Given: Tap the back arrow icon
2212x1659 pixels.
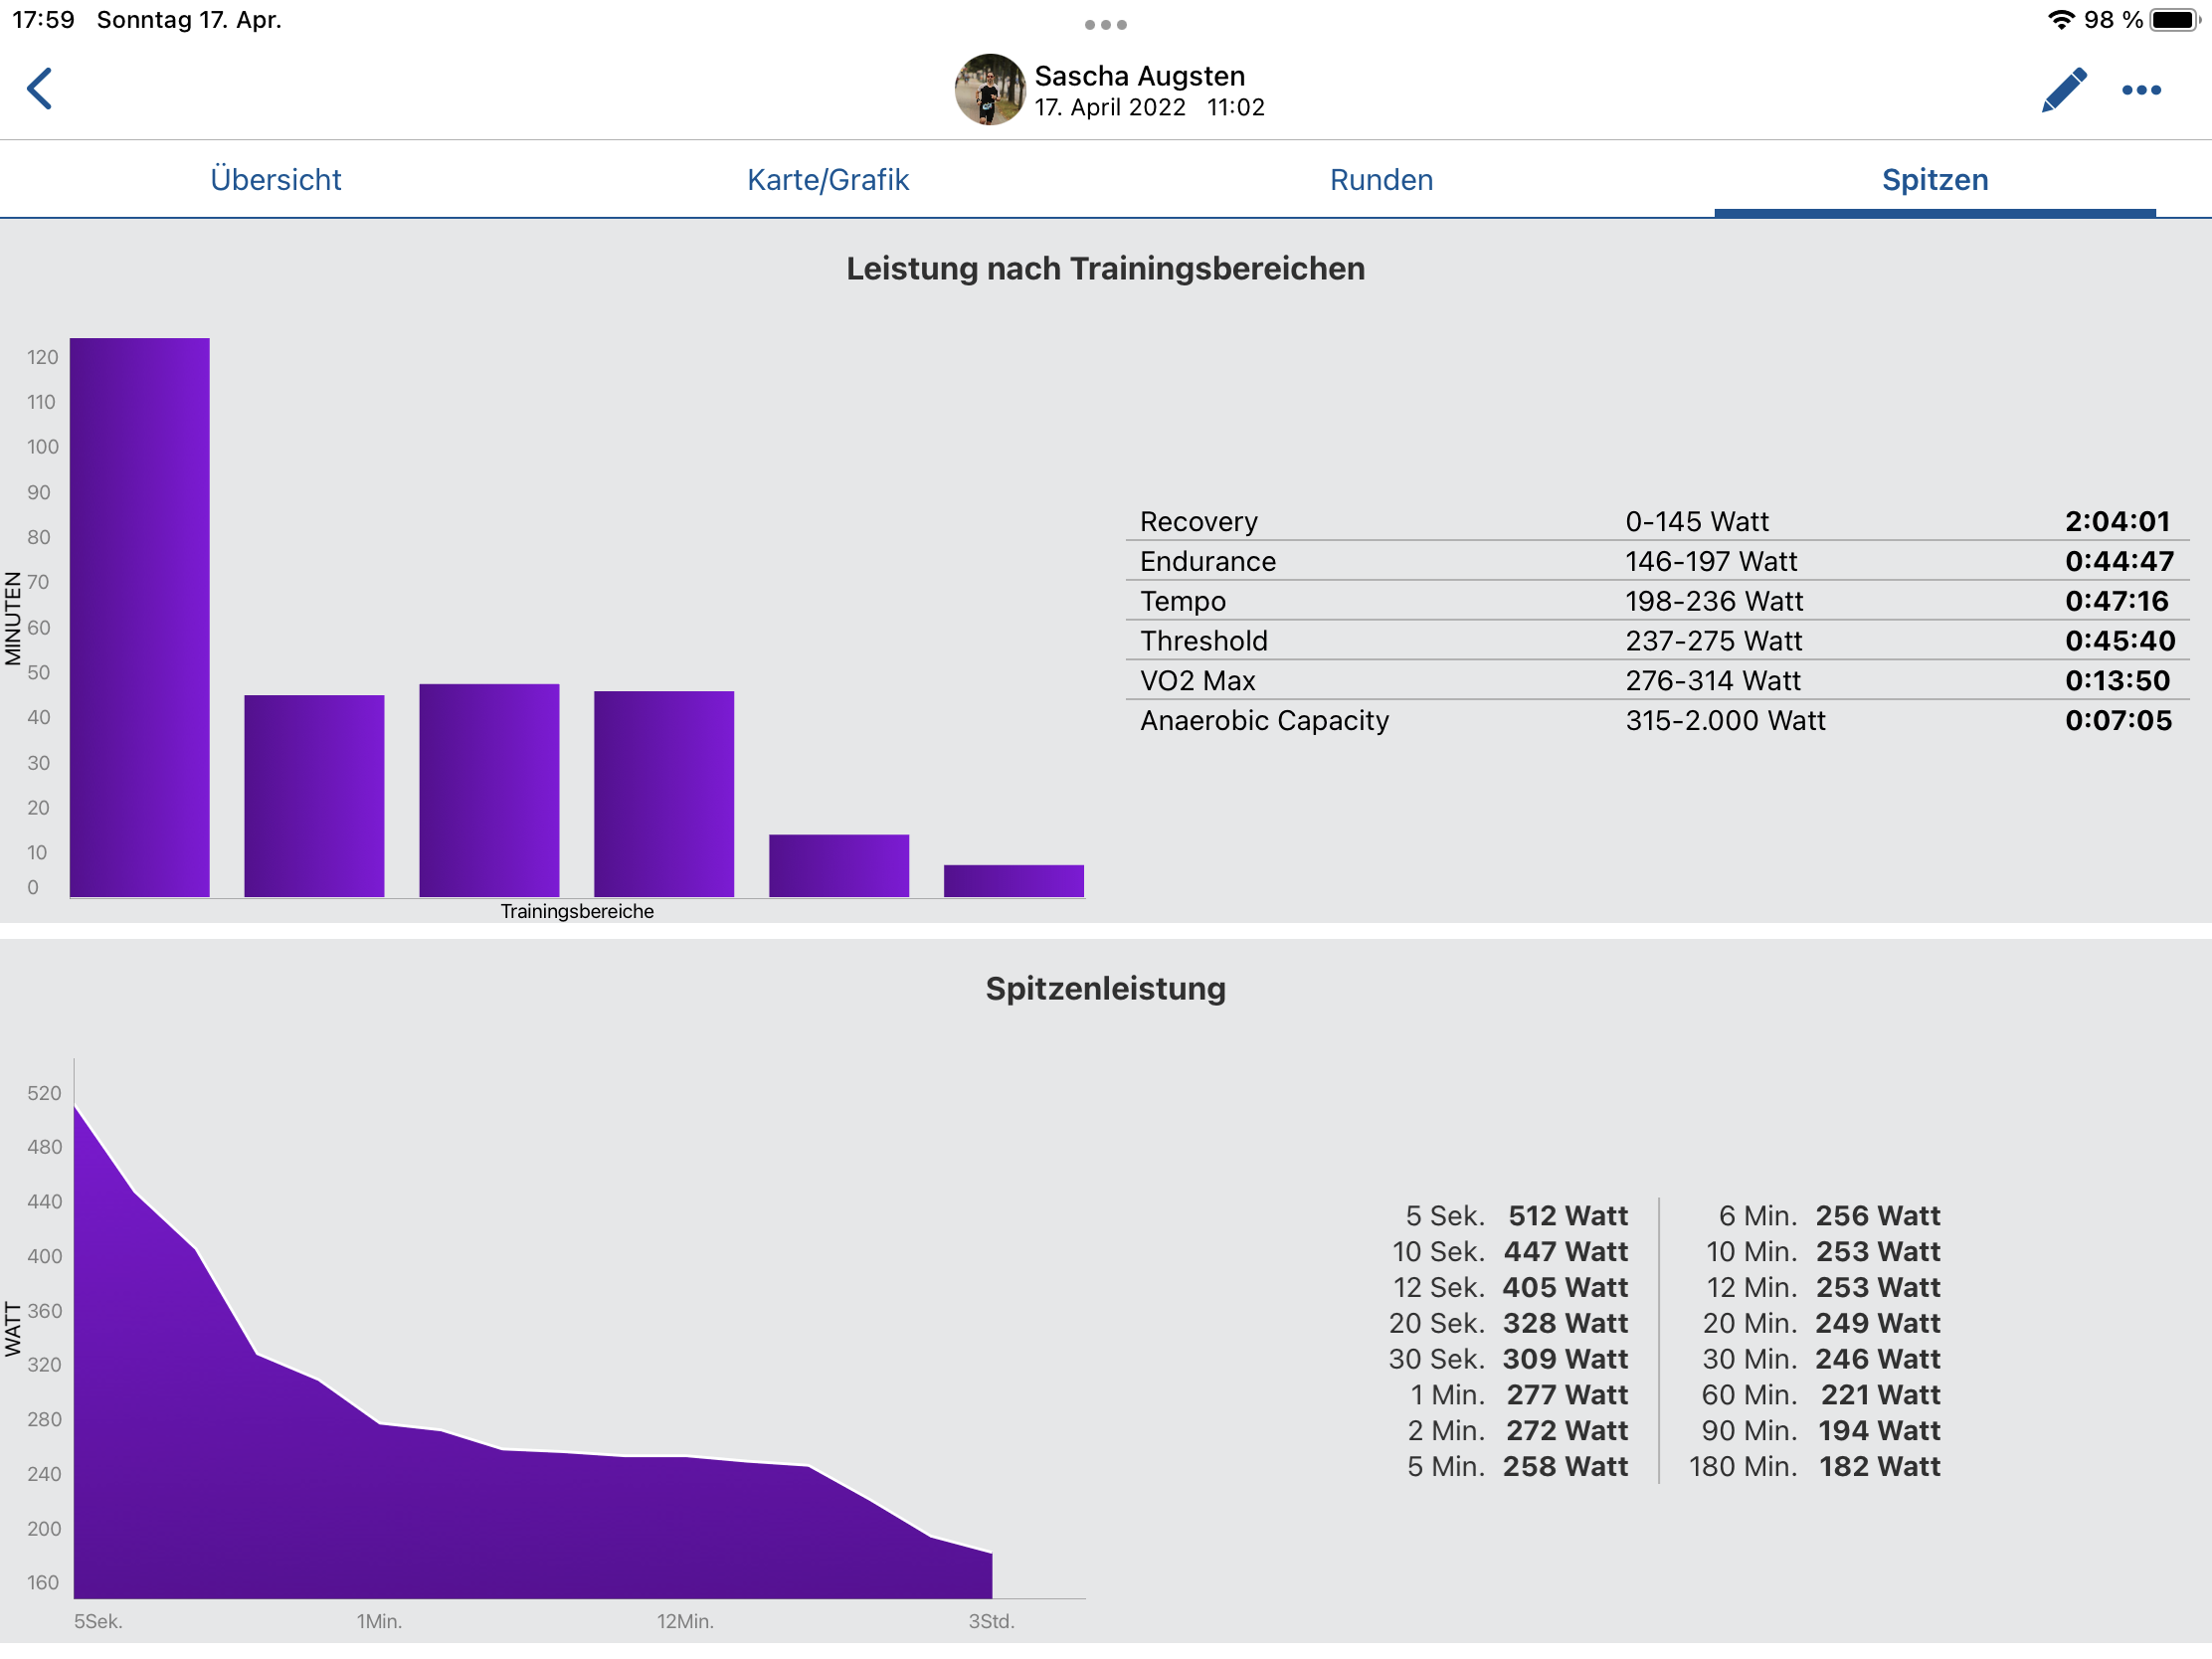Looking at the screenshot, I should 40,89.
